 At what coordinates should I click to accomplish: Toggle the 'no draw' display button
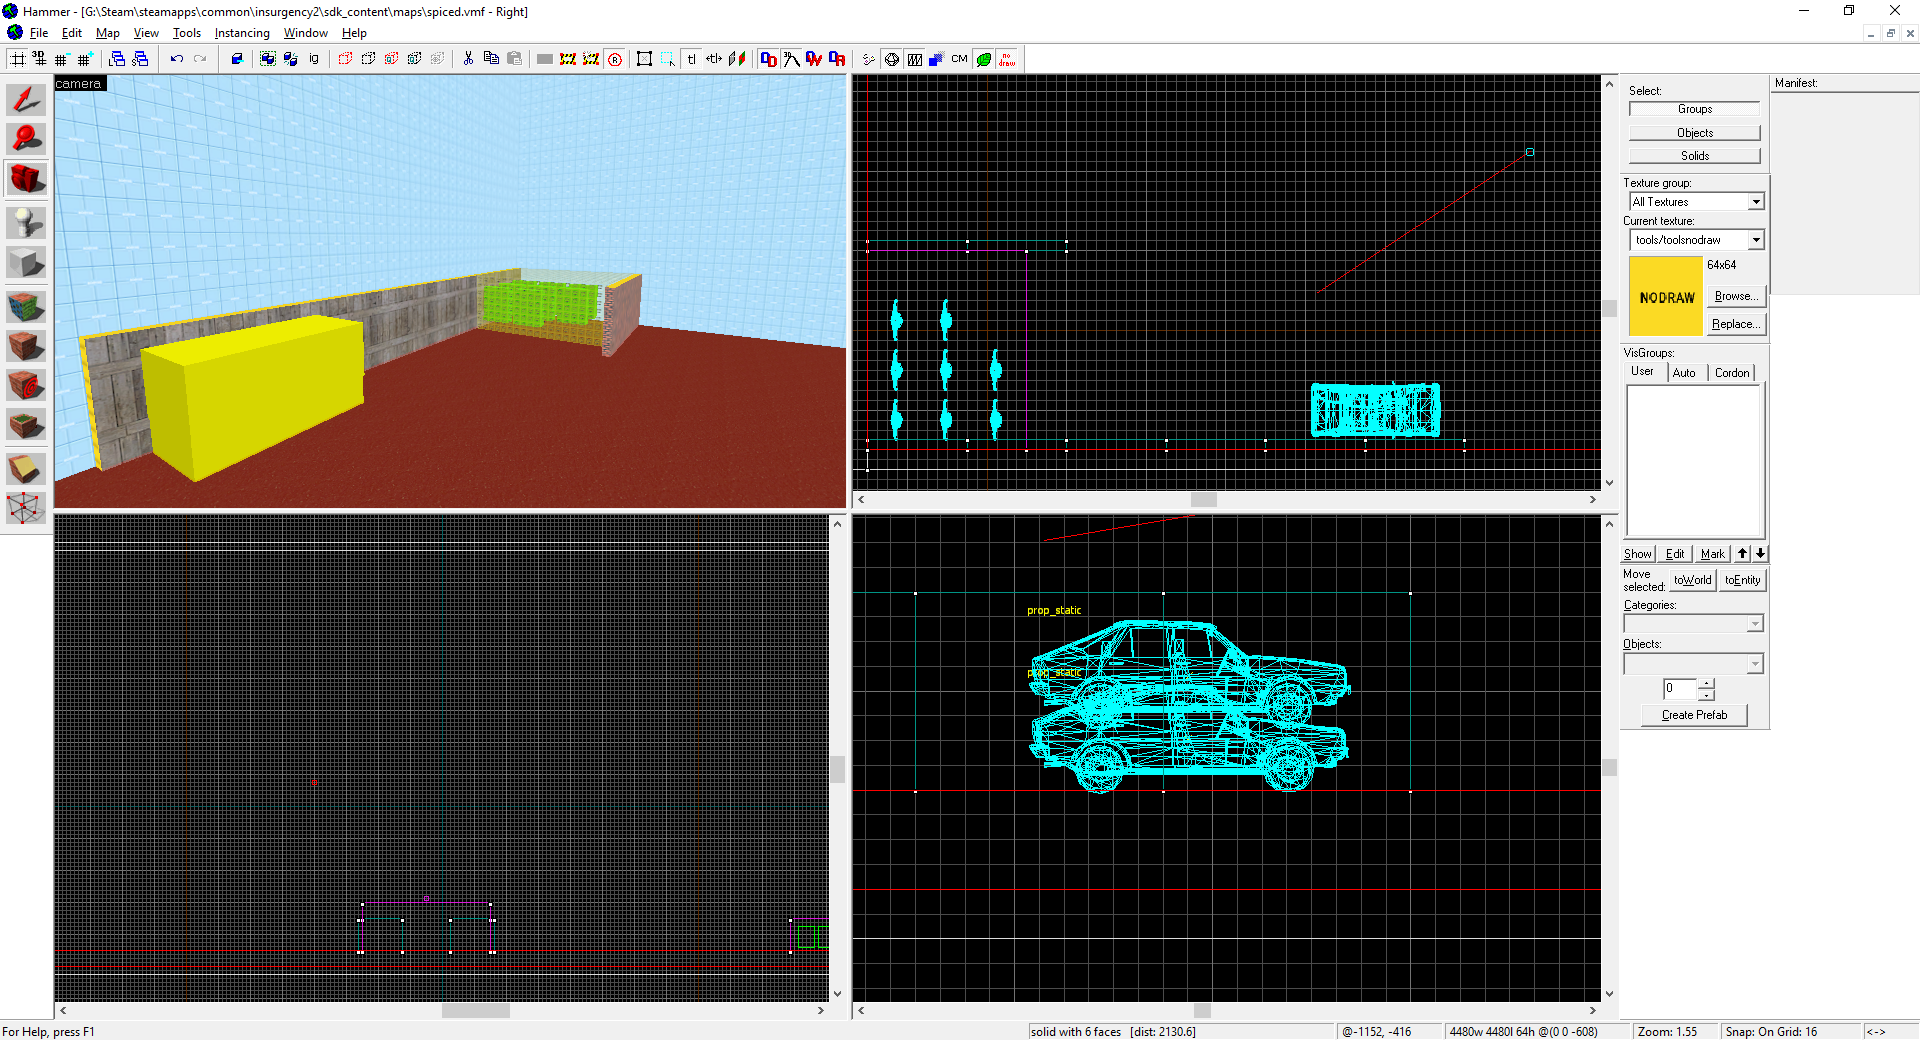(1007, 59)
